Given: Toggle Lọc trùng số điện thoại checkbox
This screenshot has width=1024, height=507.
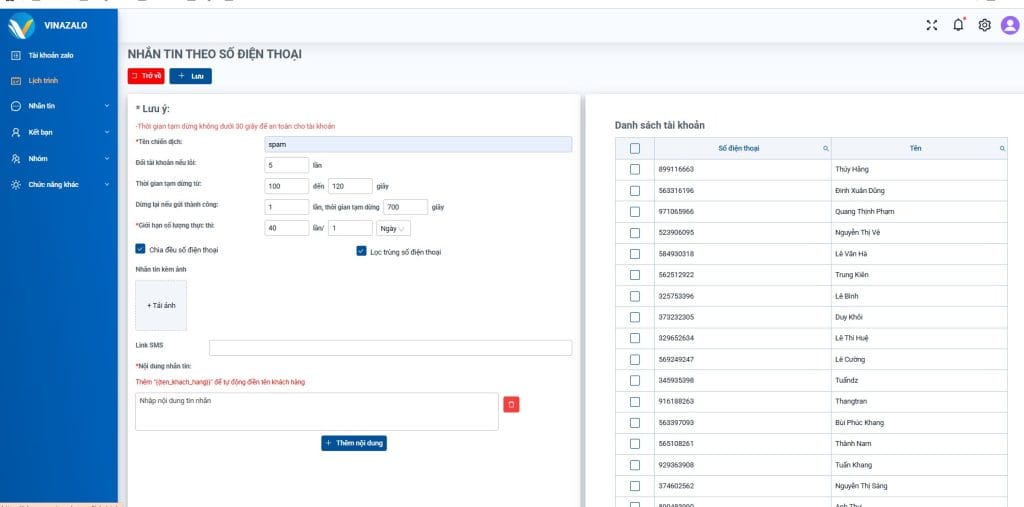Looking at the screenshot, I should [361, 251].
